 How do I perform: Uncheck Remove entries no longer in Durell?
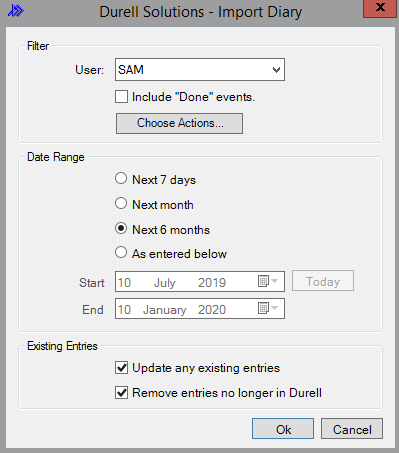pyautogui.click(x=121, y=393)
